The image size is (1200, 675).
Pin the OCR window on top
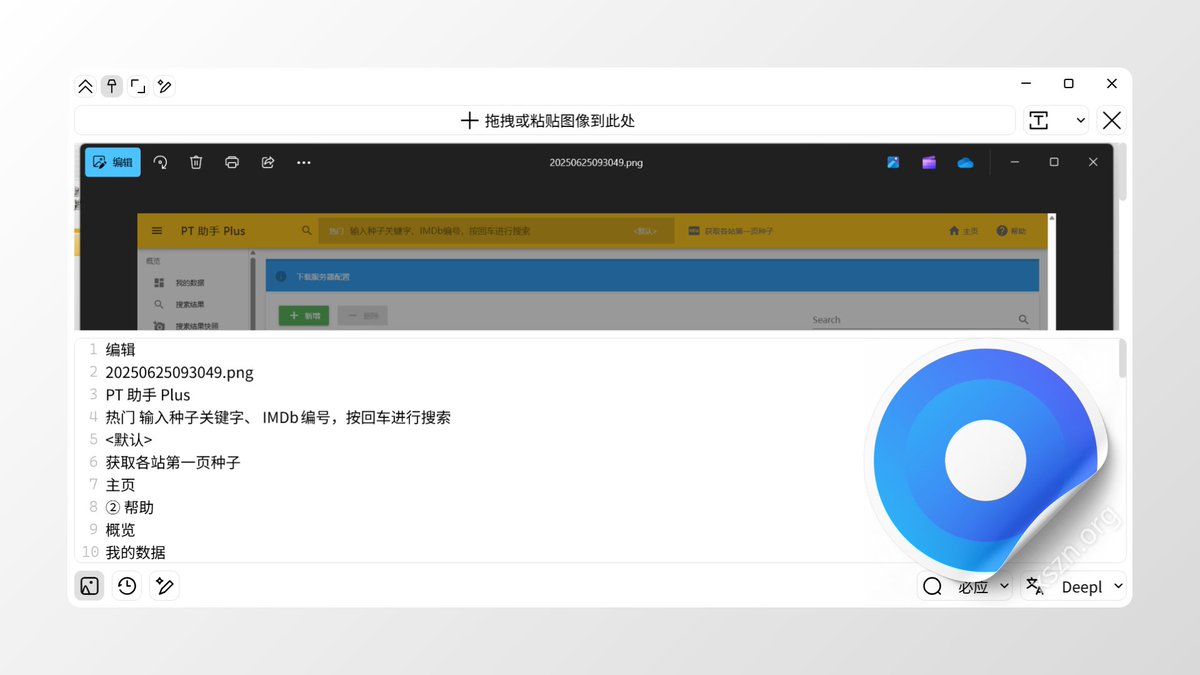111,86
